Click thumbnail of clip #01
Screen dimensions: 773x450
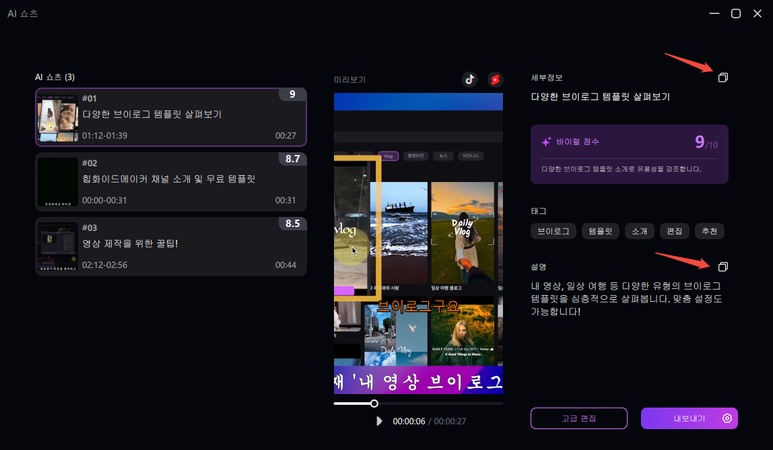click(x=58, y=118)
